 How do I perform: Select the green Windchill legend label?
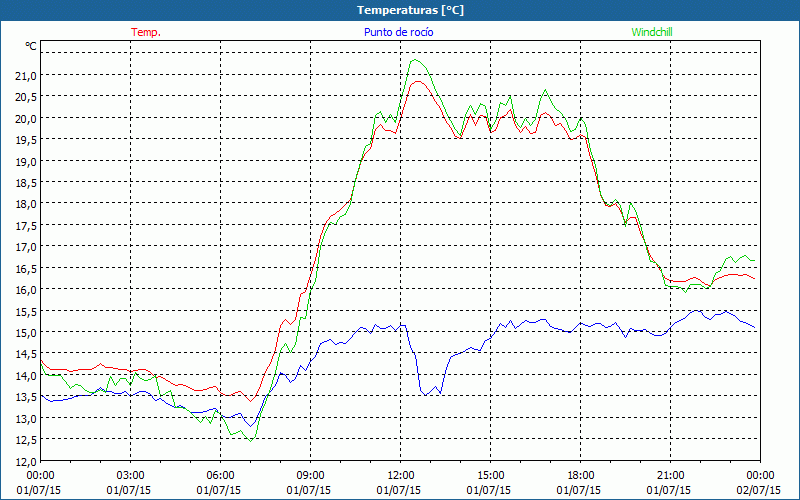point(652,32)
